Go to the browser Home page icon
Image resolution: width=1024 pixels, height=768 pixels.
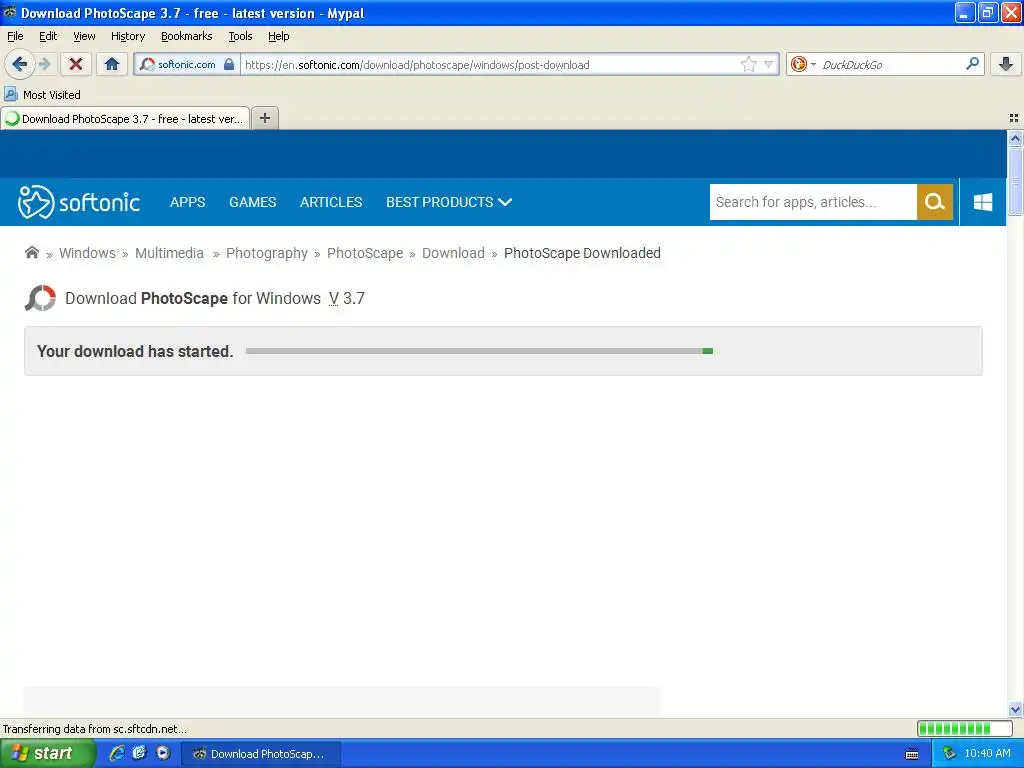[x=112, y=64]
